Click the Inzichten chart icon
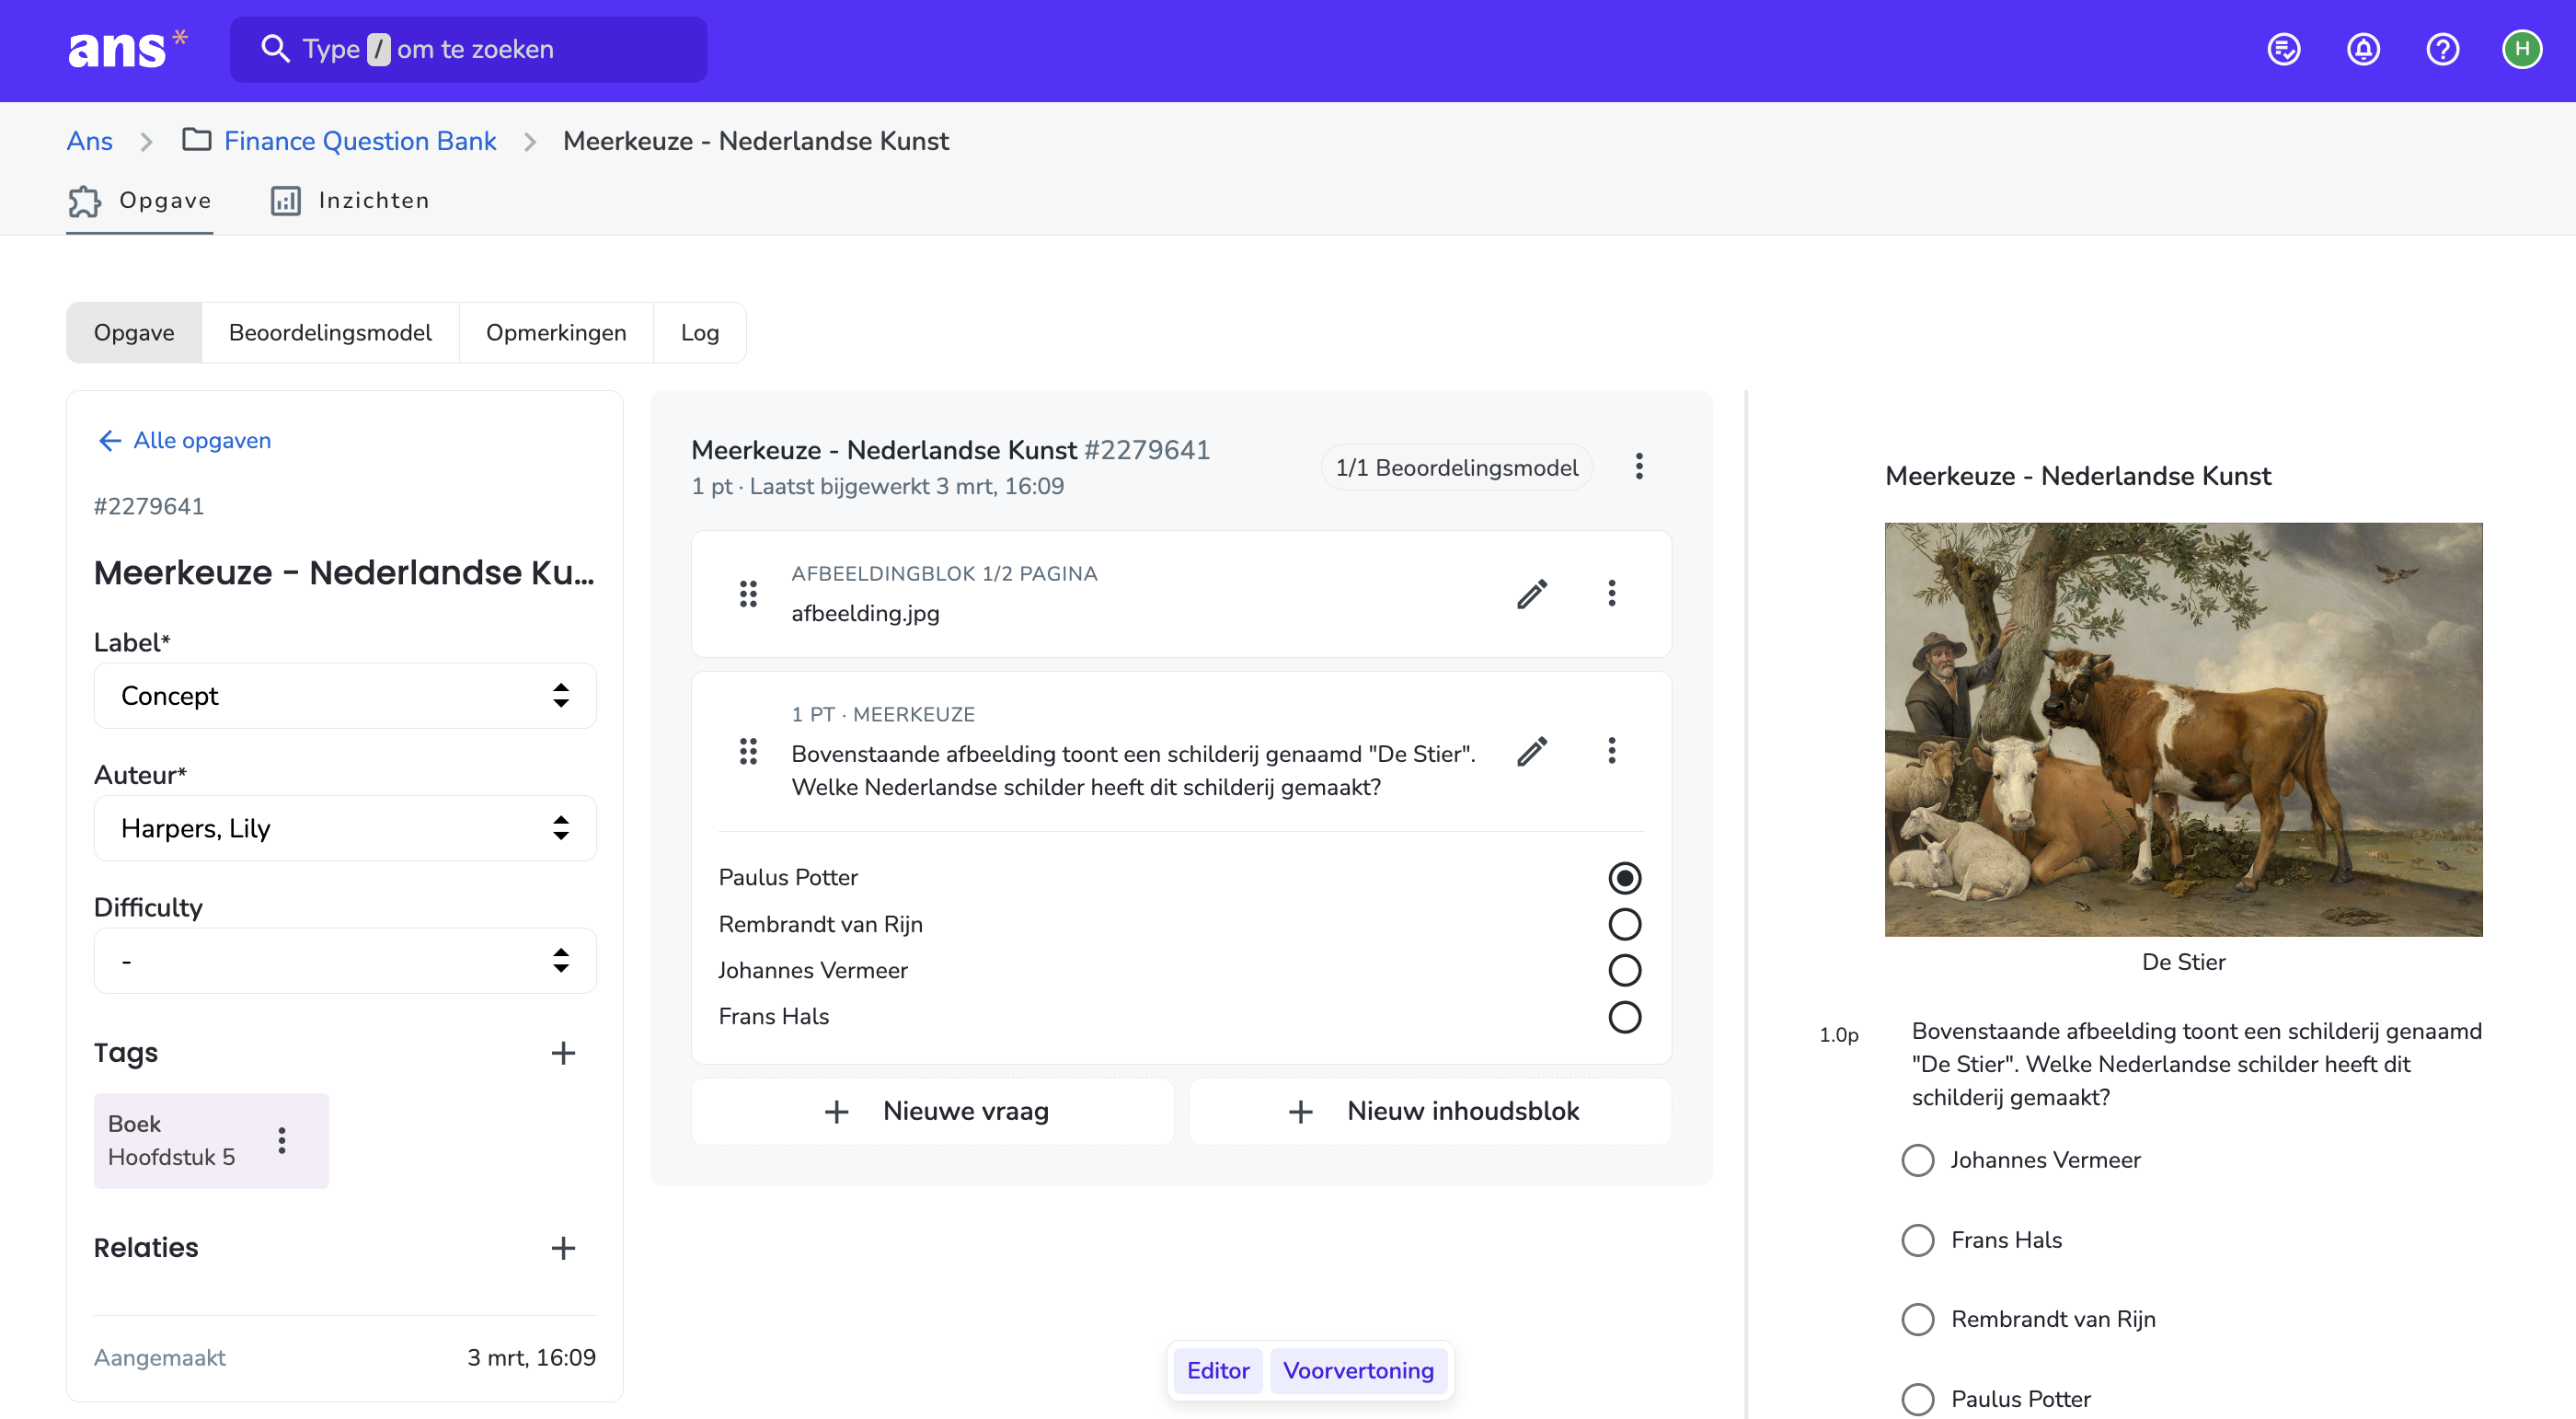Screen dimensions: 2576x1419 click(286, 201)
